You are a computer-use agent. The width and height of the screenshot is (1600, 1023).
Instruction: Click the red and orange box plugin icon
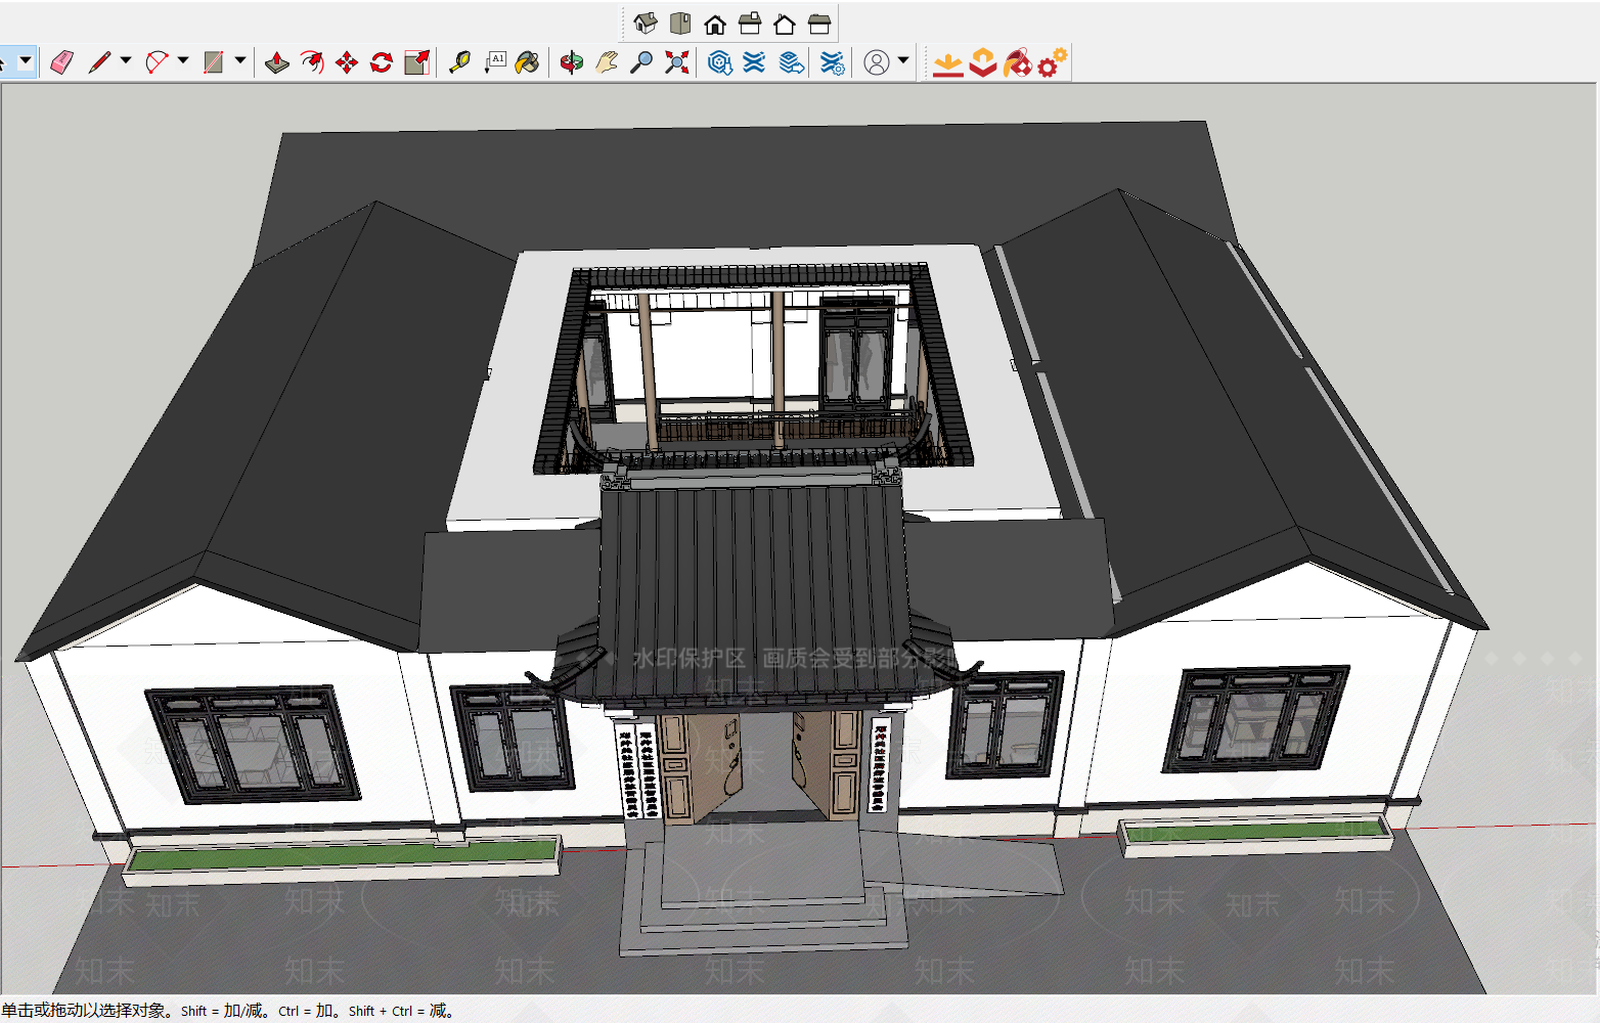pos(983,63)
